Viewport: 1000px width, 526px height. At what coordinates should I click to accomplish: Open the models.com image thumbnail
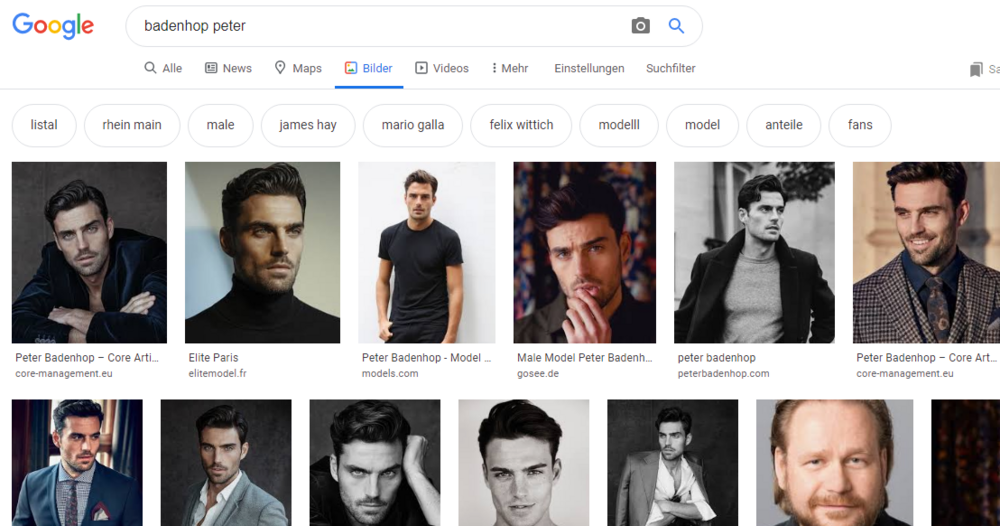click(427, 252)
